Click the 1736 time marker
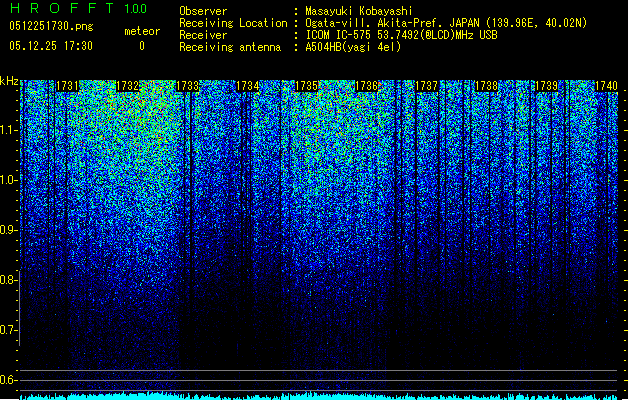The image size is (629, 400). tap(367, 86)
